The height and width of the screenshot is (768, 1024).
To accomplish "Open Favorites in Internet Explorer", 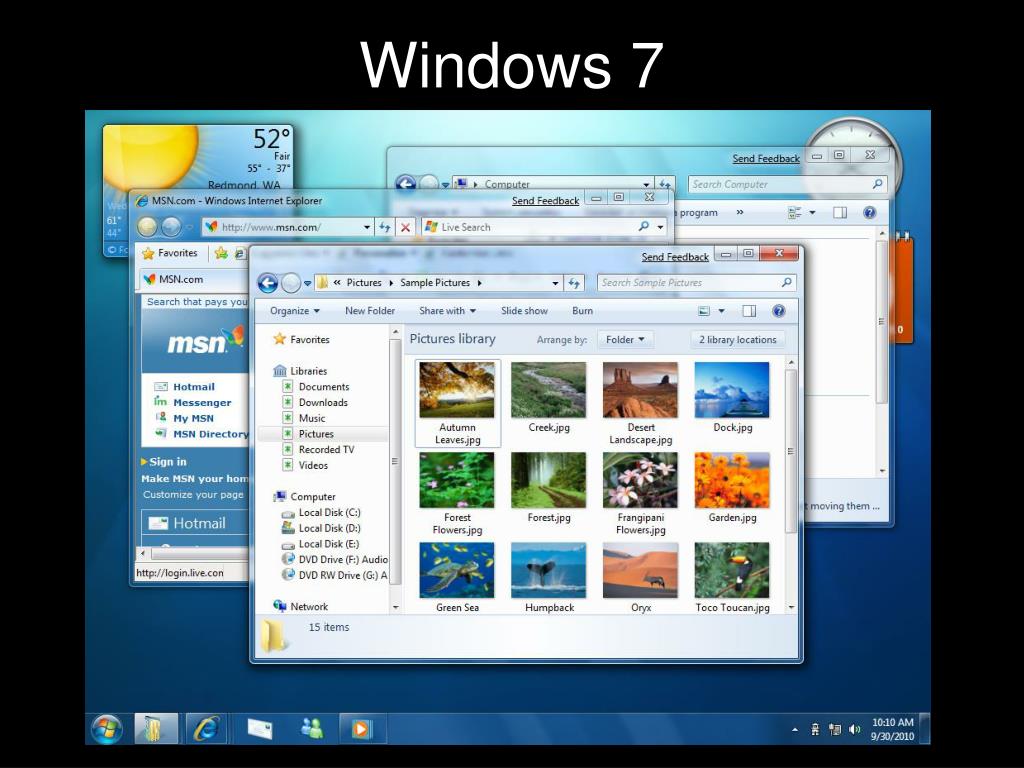I will [x=170, y=253].
